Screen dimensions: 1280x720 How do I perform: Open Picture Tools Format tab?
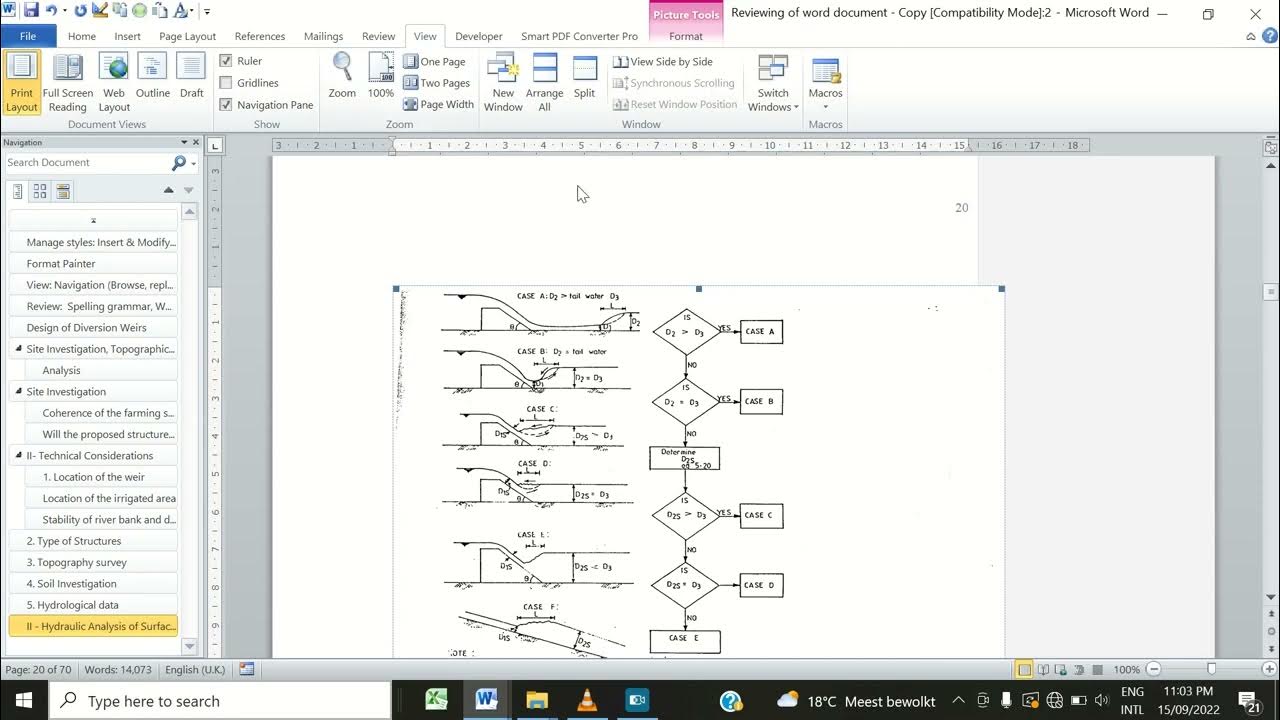coord(685,36)
